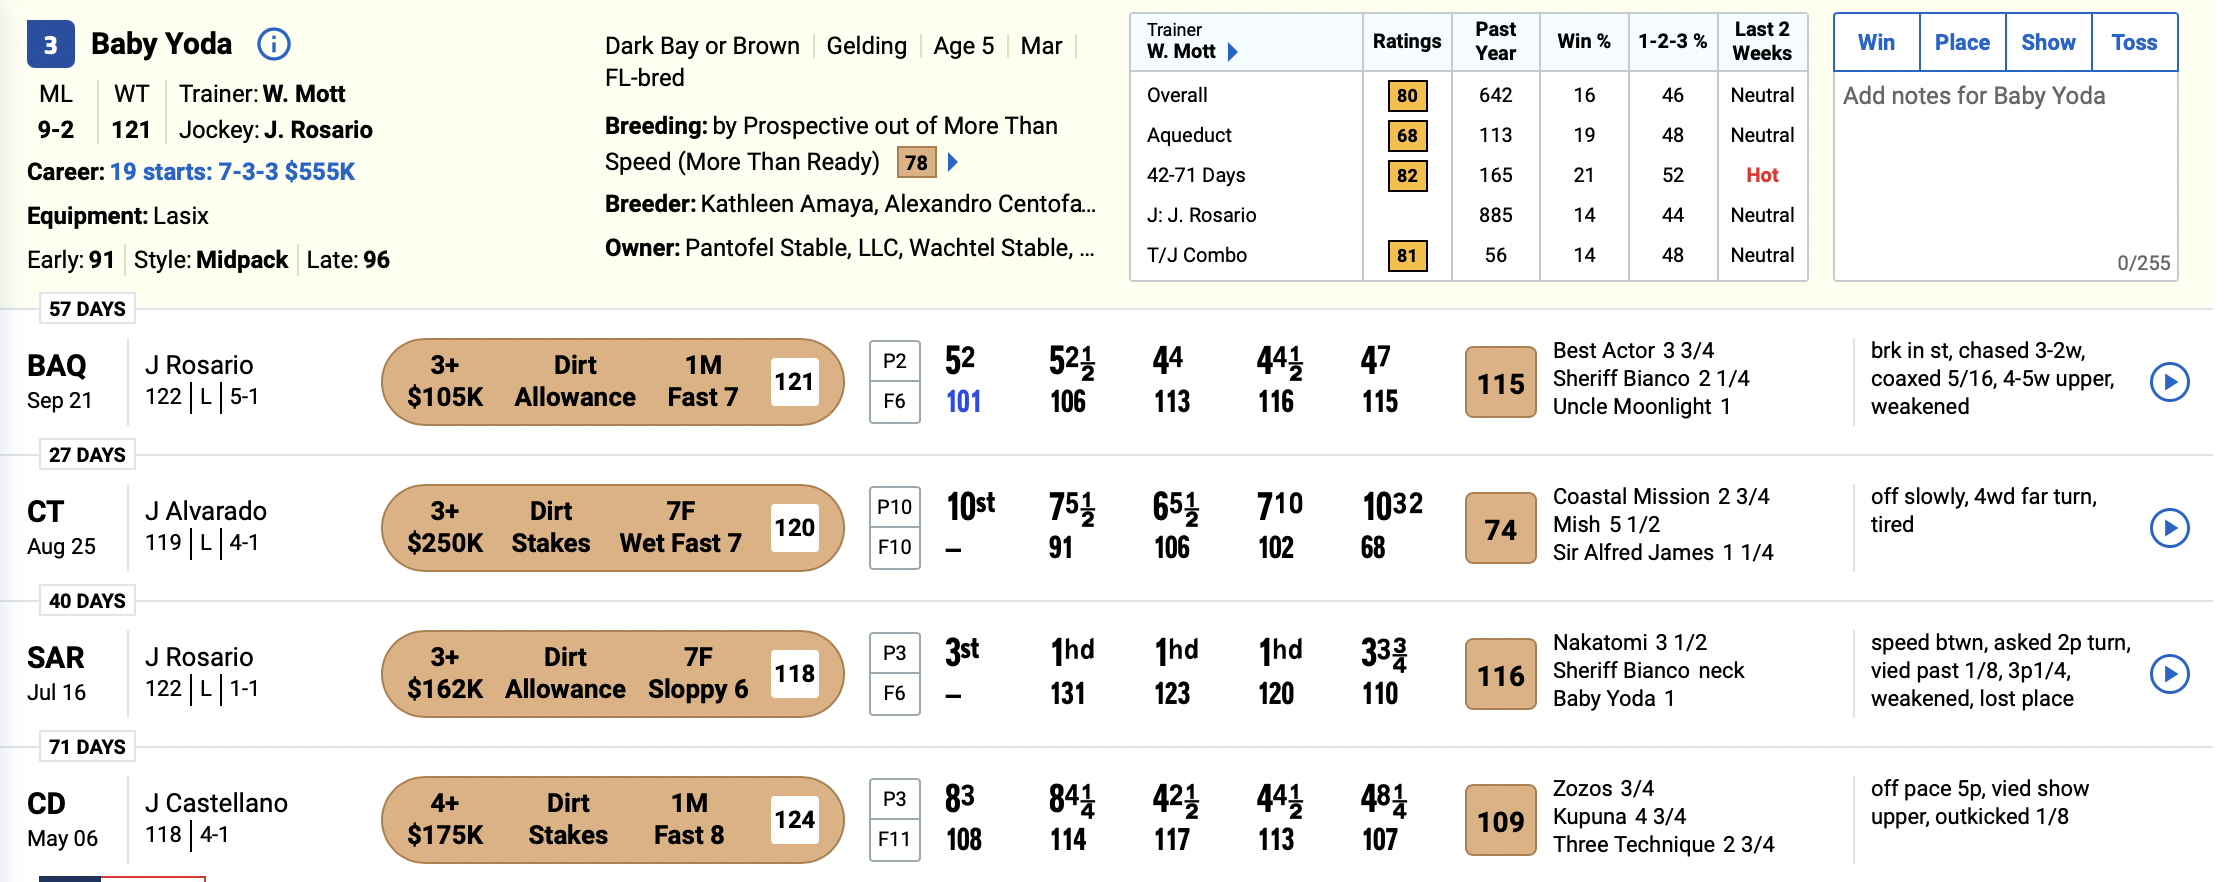Click the 74 speed figure for CT race

(x=1500, y=529)
